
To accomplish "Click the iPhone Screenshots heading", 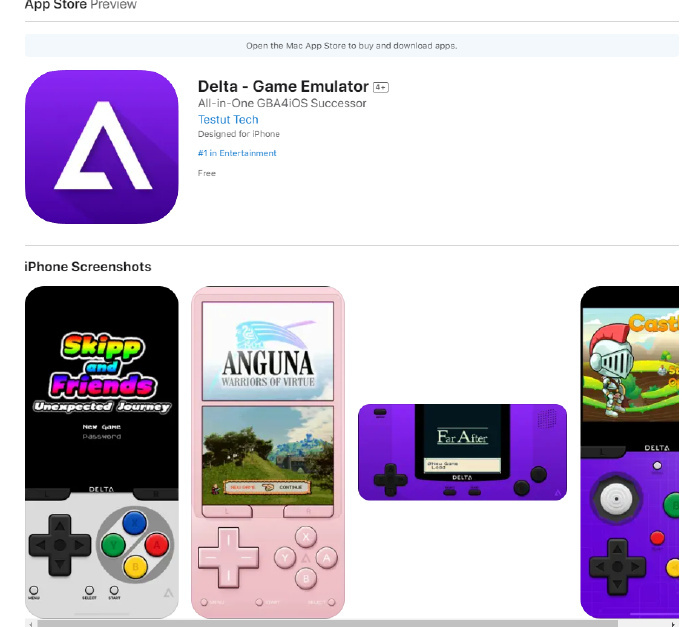I will click(88, 267).
